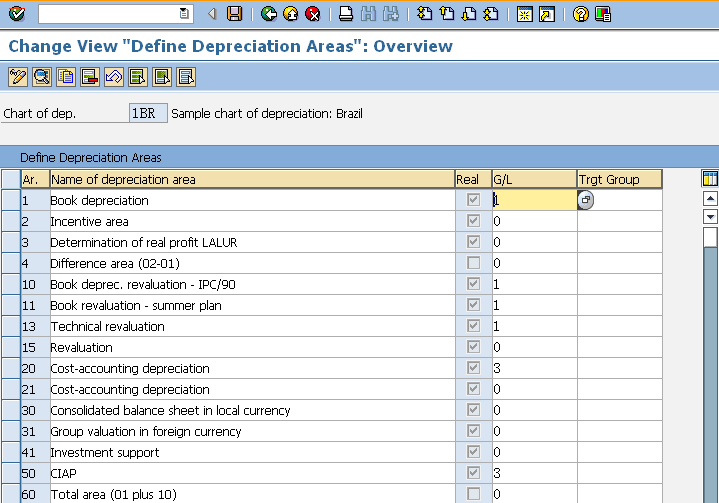Screen dimensions: 719x503
Task: Select row selector for Investment support
Action: 11,452
